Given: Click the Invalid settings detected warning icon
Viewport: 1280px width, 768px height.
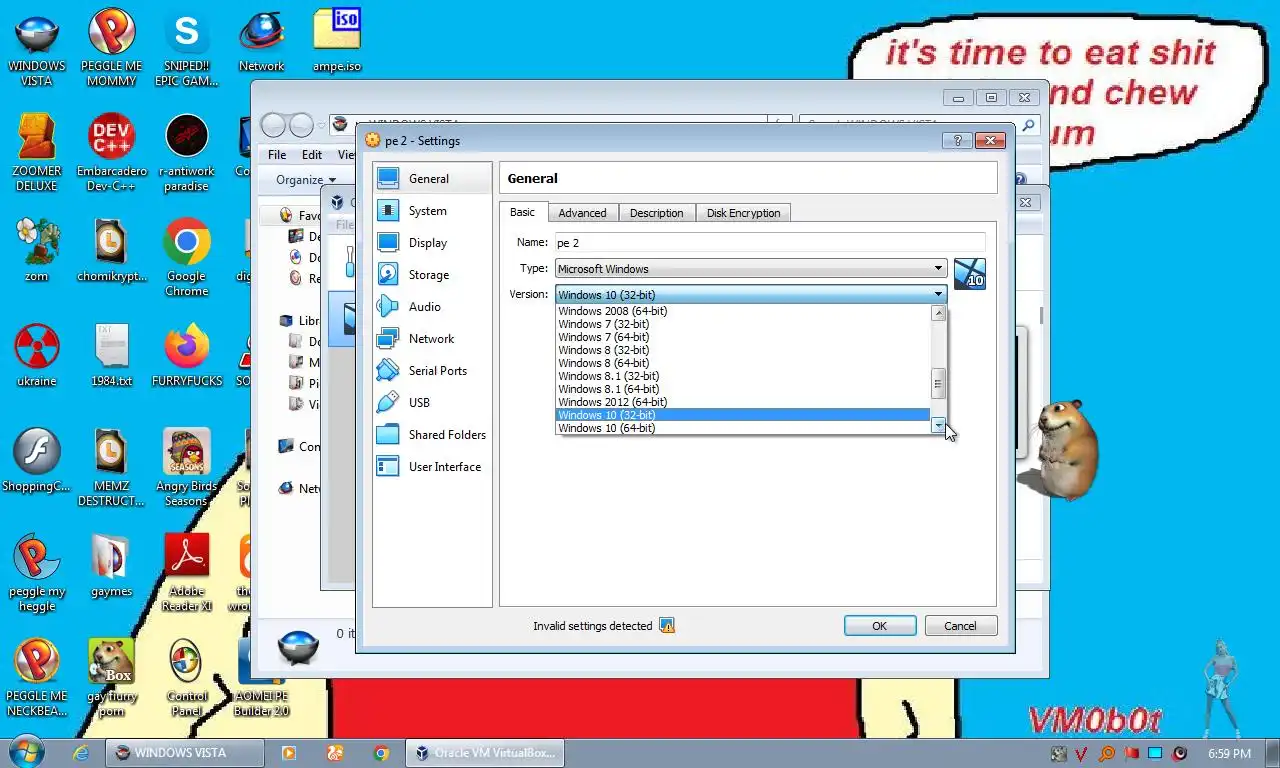Looking at the screenshot, I should click(x=667, y=626).
